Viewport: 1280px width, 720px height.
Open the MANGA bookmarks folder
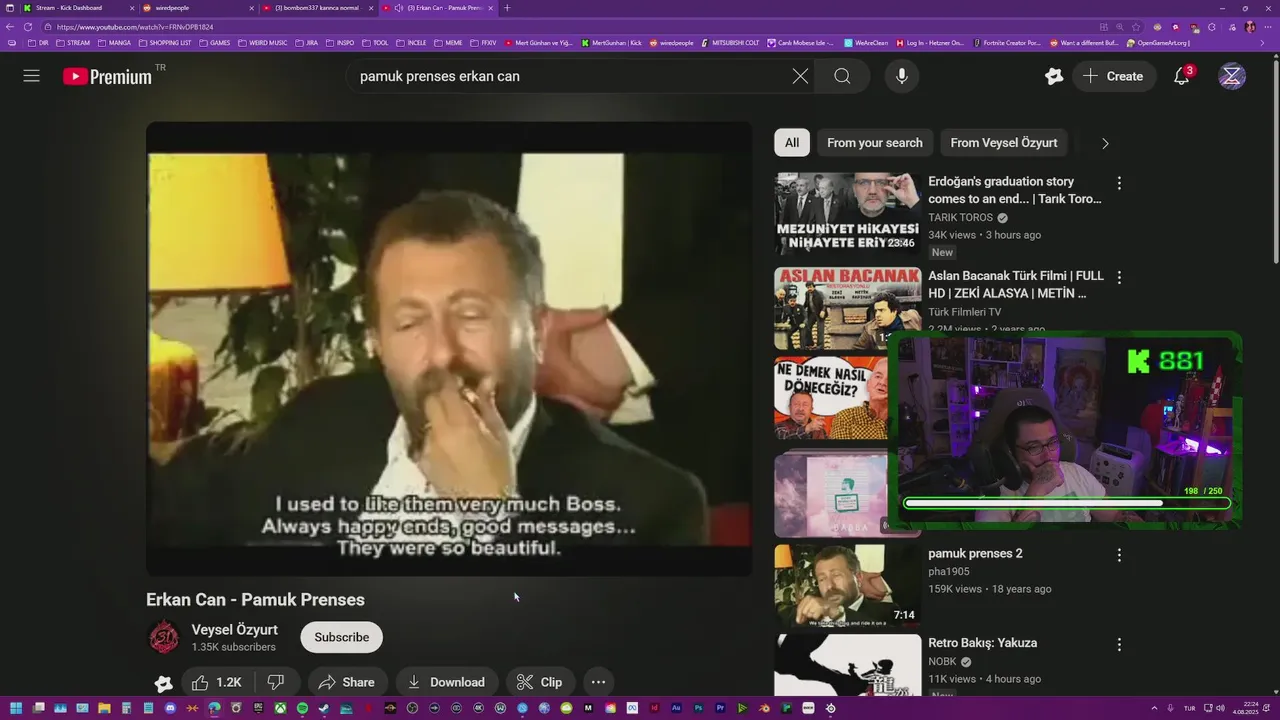114,43
